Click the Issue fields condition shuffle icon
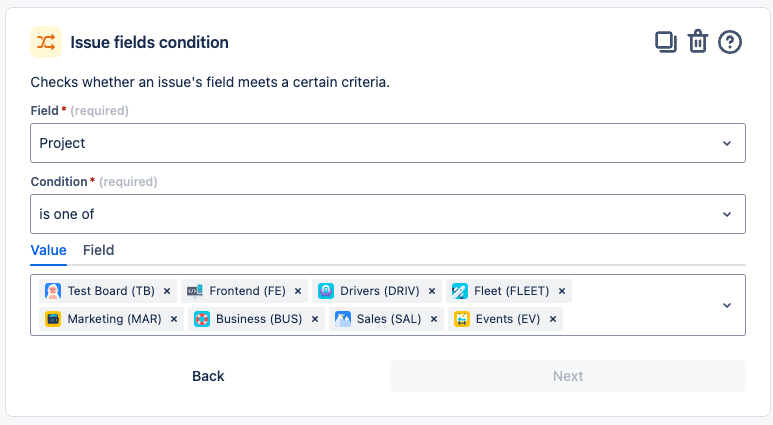Image resolution: width=773 pixels, height=425 pixels. 46,42
